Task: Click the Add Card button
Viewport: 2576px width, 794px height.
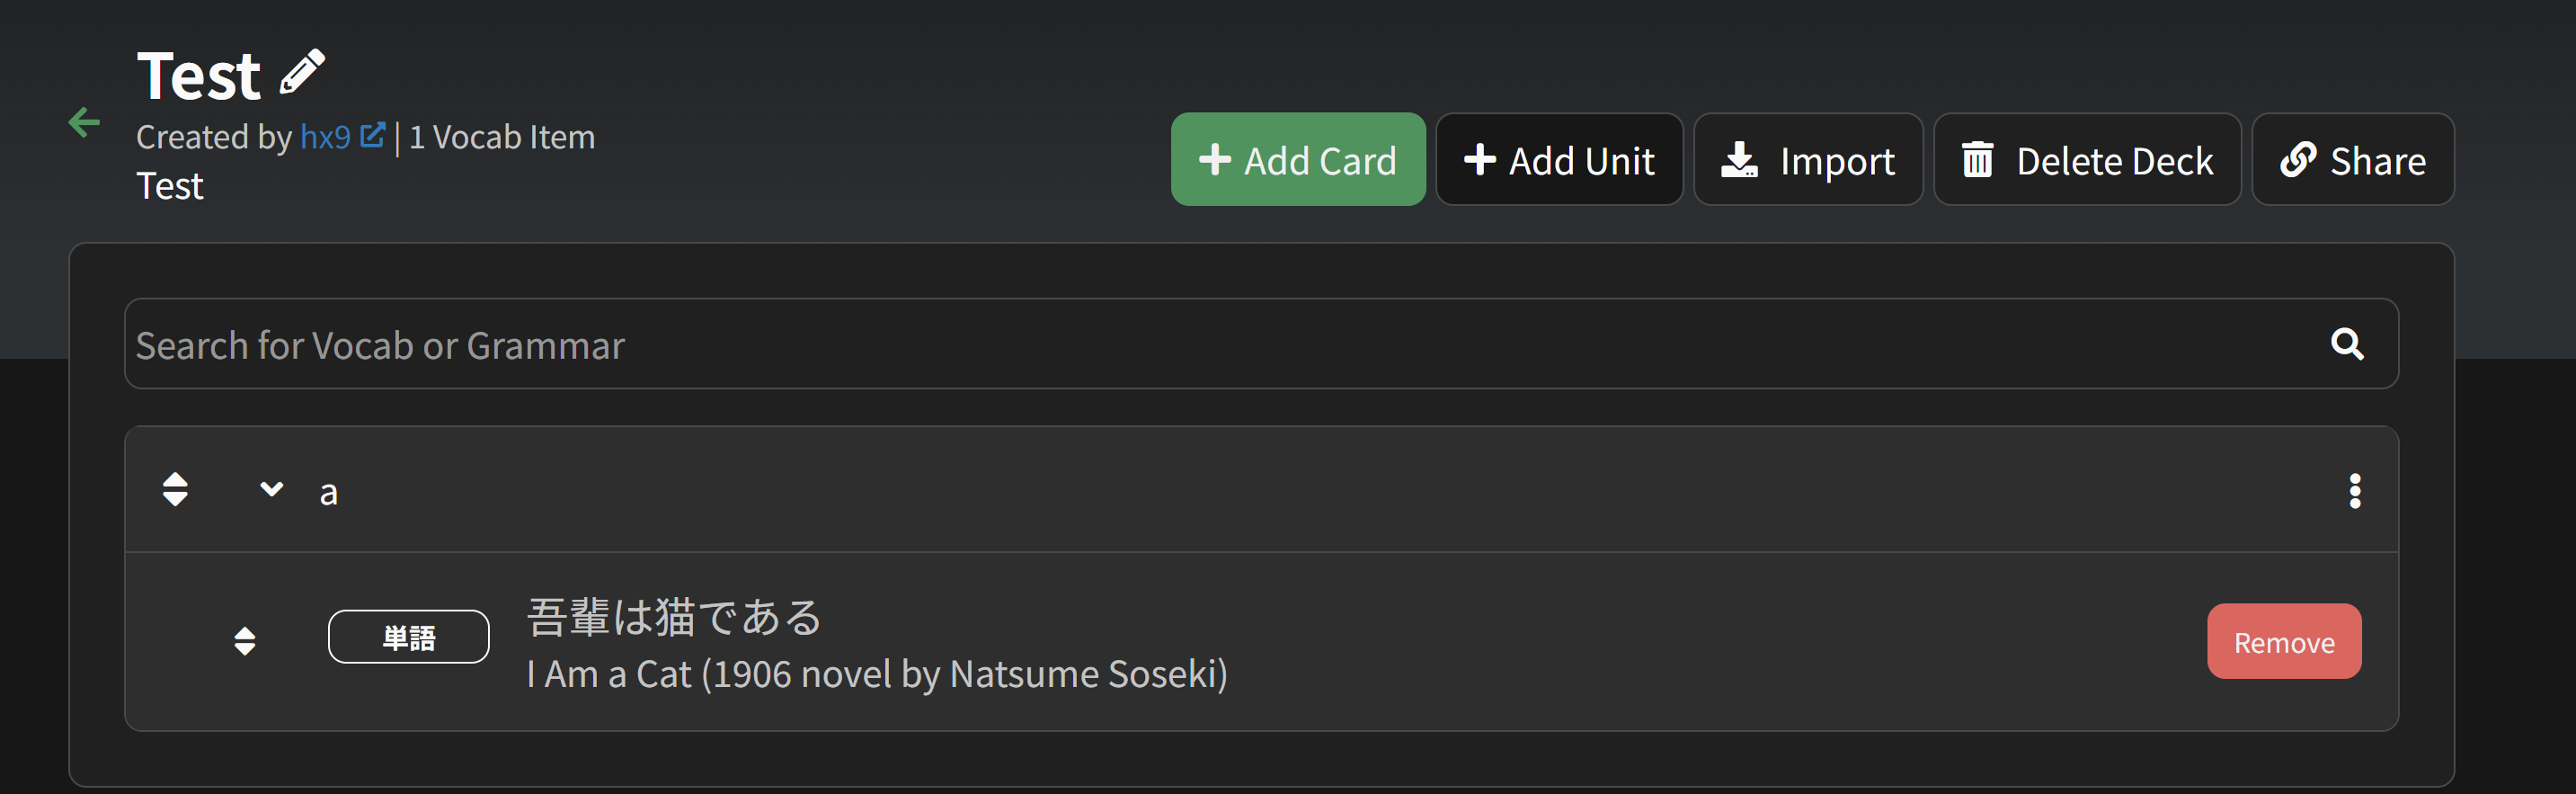Action: coord(1297,160)
